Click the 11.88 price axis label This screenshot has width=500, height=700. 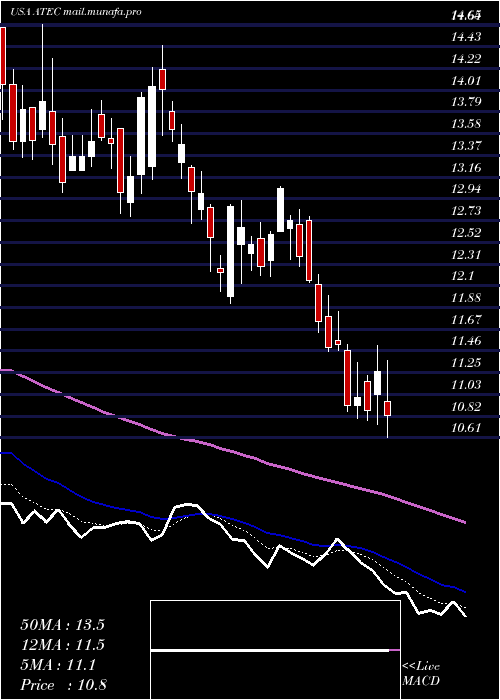[x=466, y=298]
